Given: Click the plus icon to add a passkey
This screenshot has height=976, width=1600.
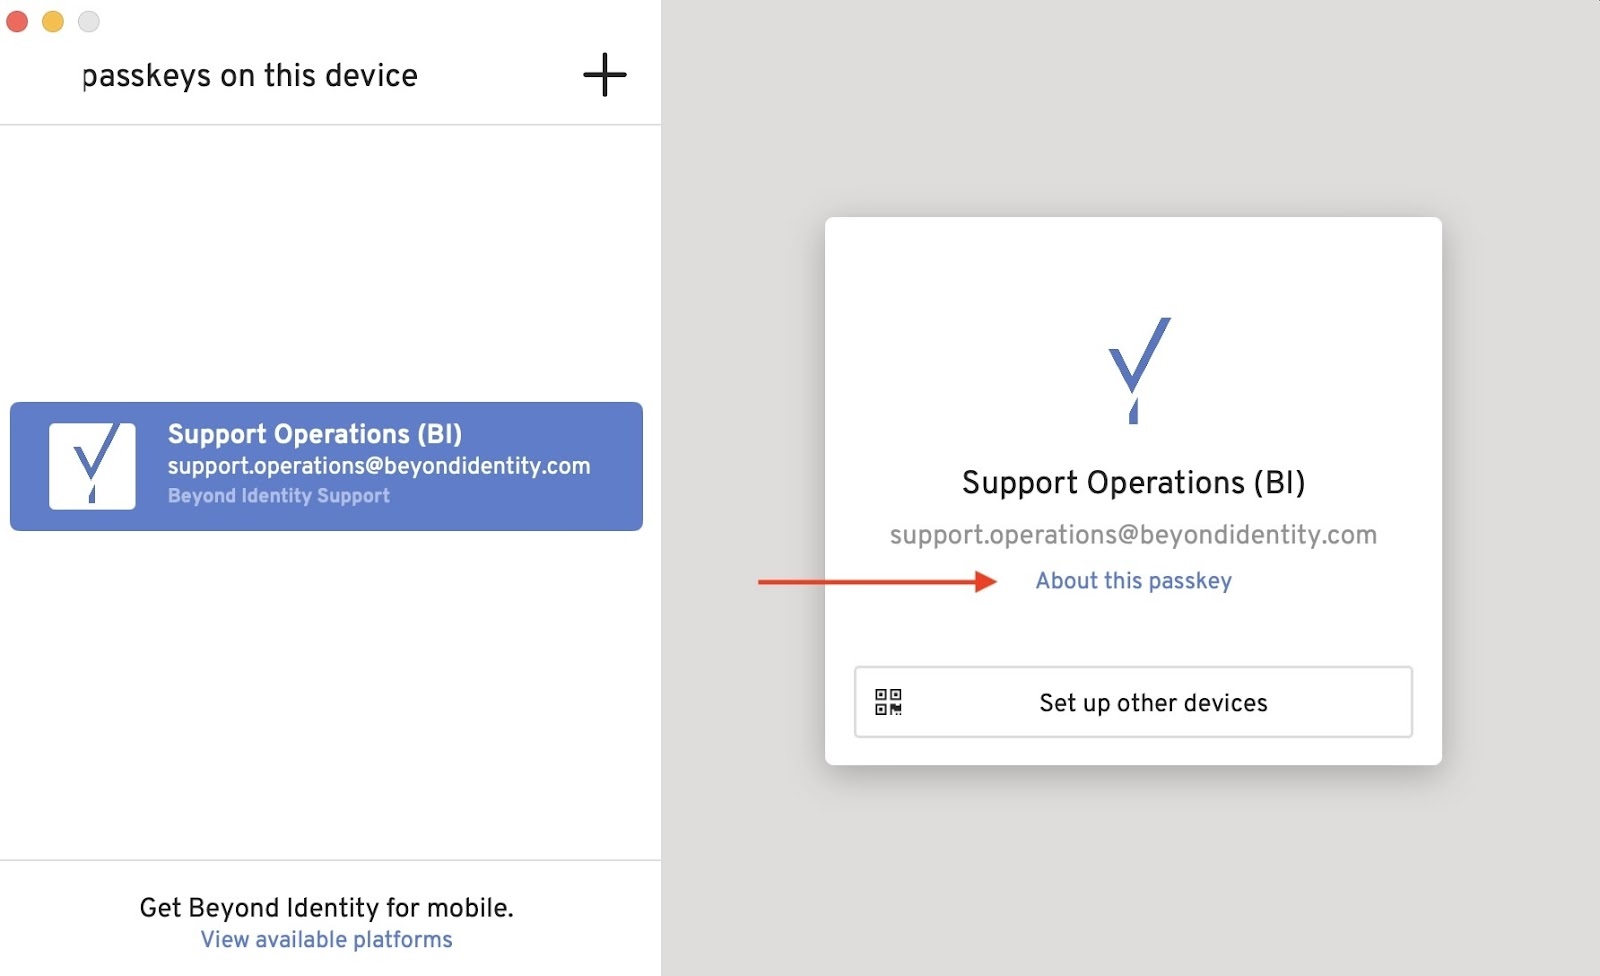Looking at the screenshot, I should (605, 75).
